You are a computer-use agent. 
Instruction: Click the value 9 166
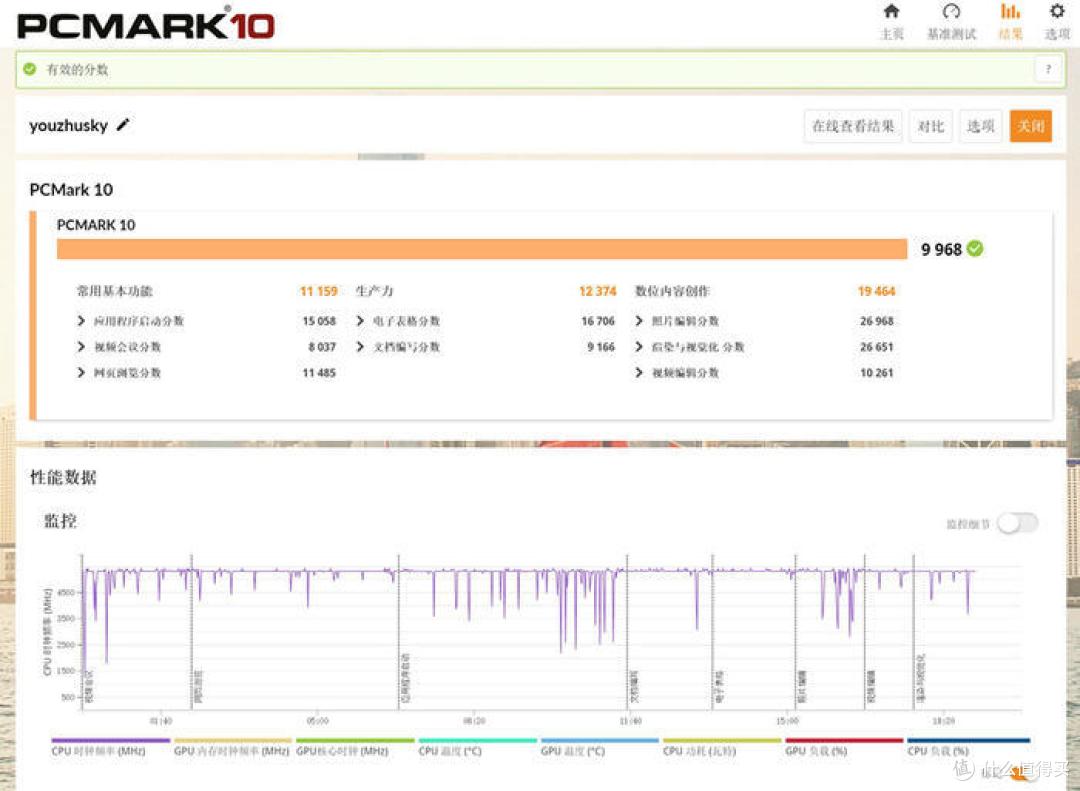(x=601, y=347)
